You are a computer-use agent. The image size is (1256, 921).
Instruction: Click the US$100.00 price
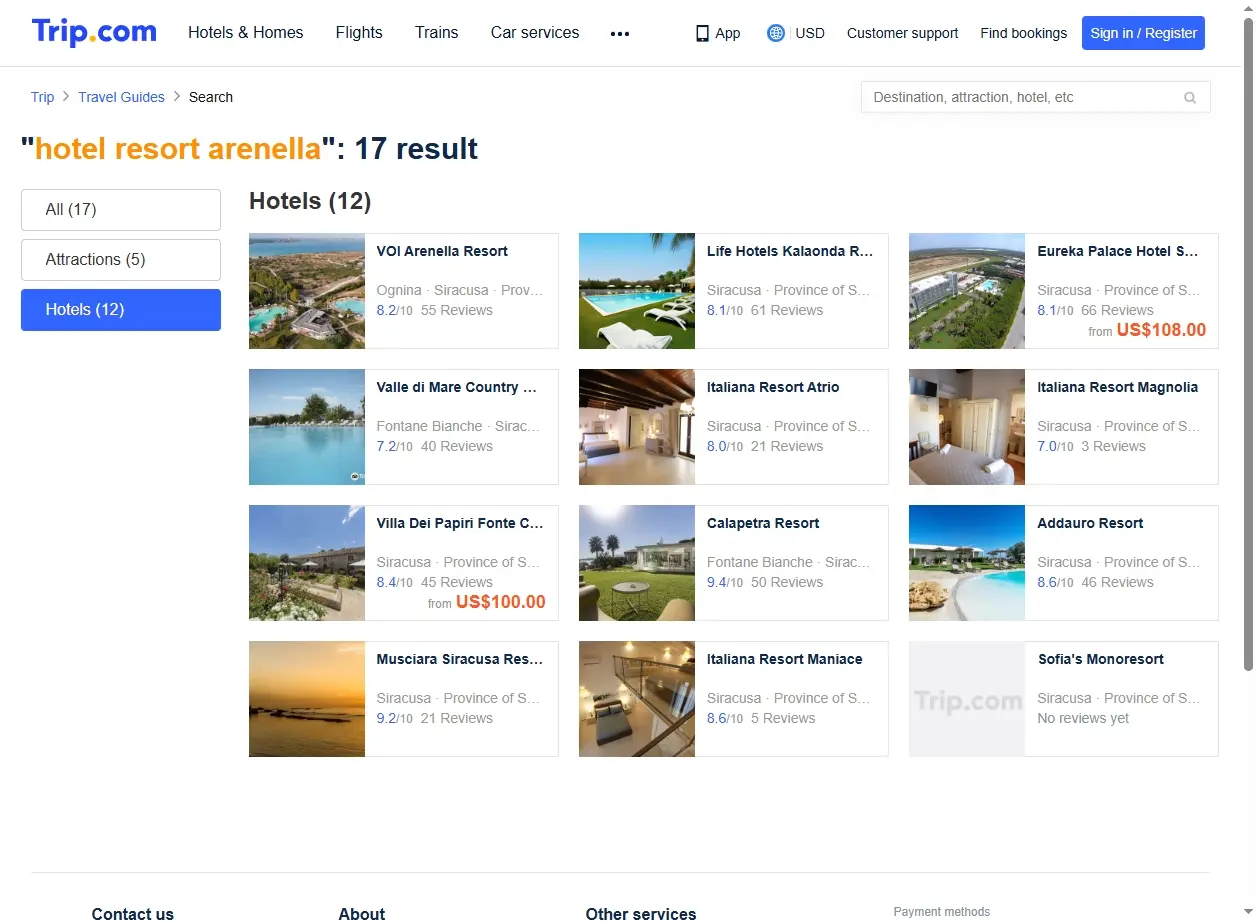[501, 602]
